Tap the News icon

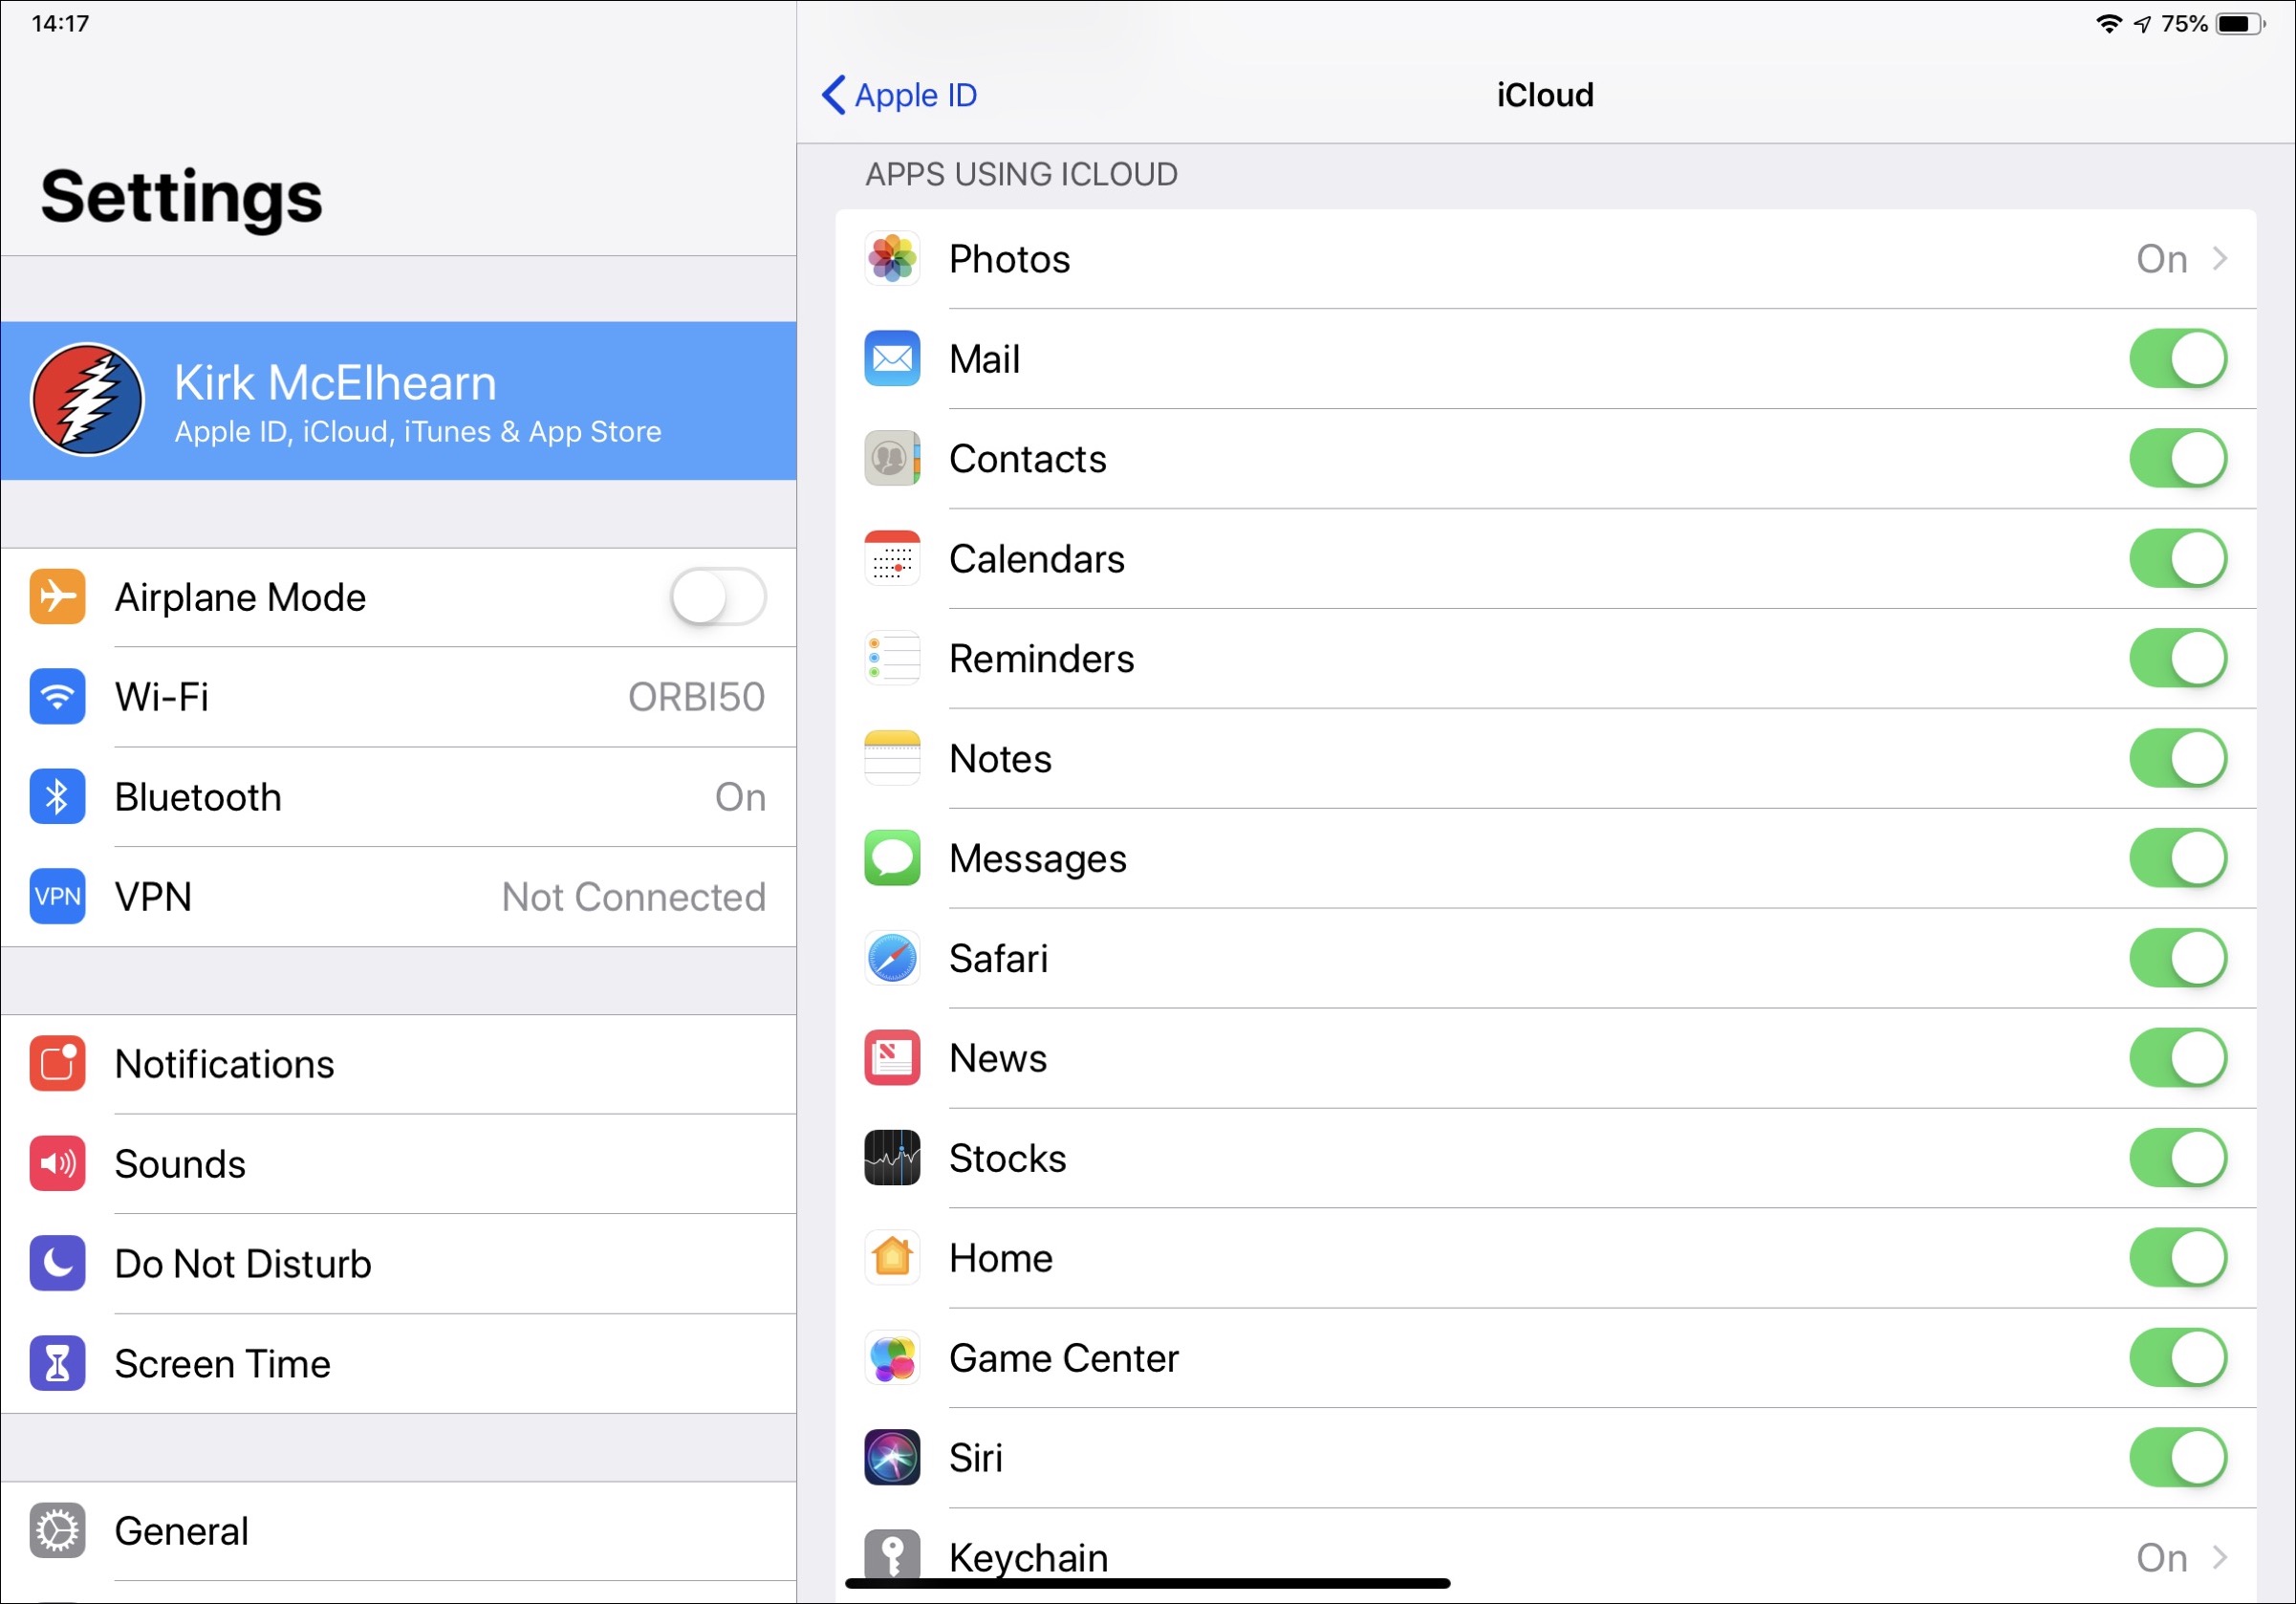pyautogui.click(x=892, y=1058)
